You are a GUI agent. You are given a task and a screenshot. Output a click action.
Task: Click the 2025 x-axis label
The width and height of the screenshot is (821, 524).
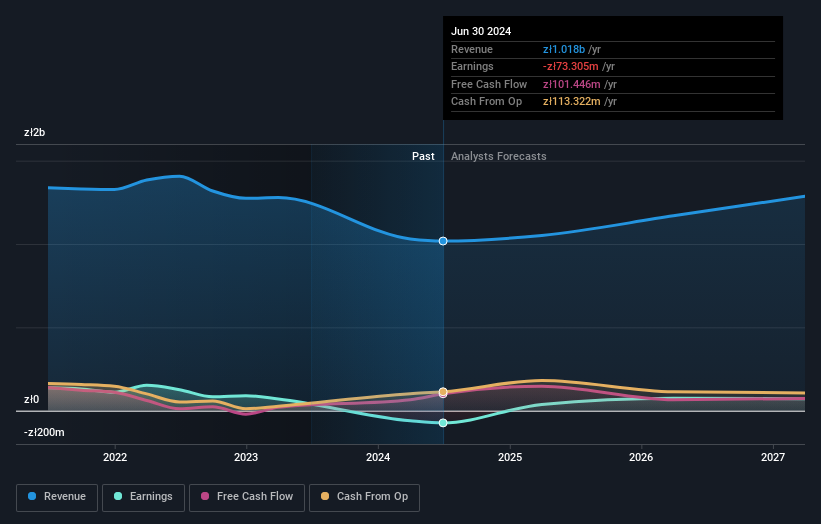point(510,457)
